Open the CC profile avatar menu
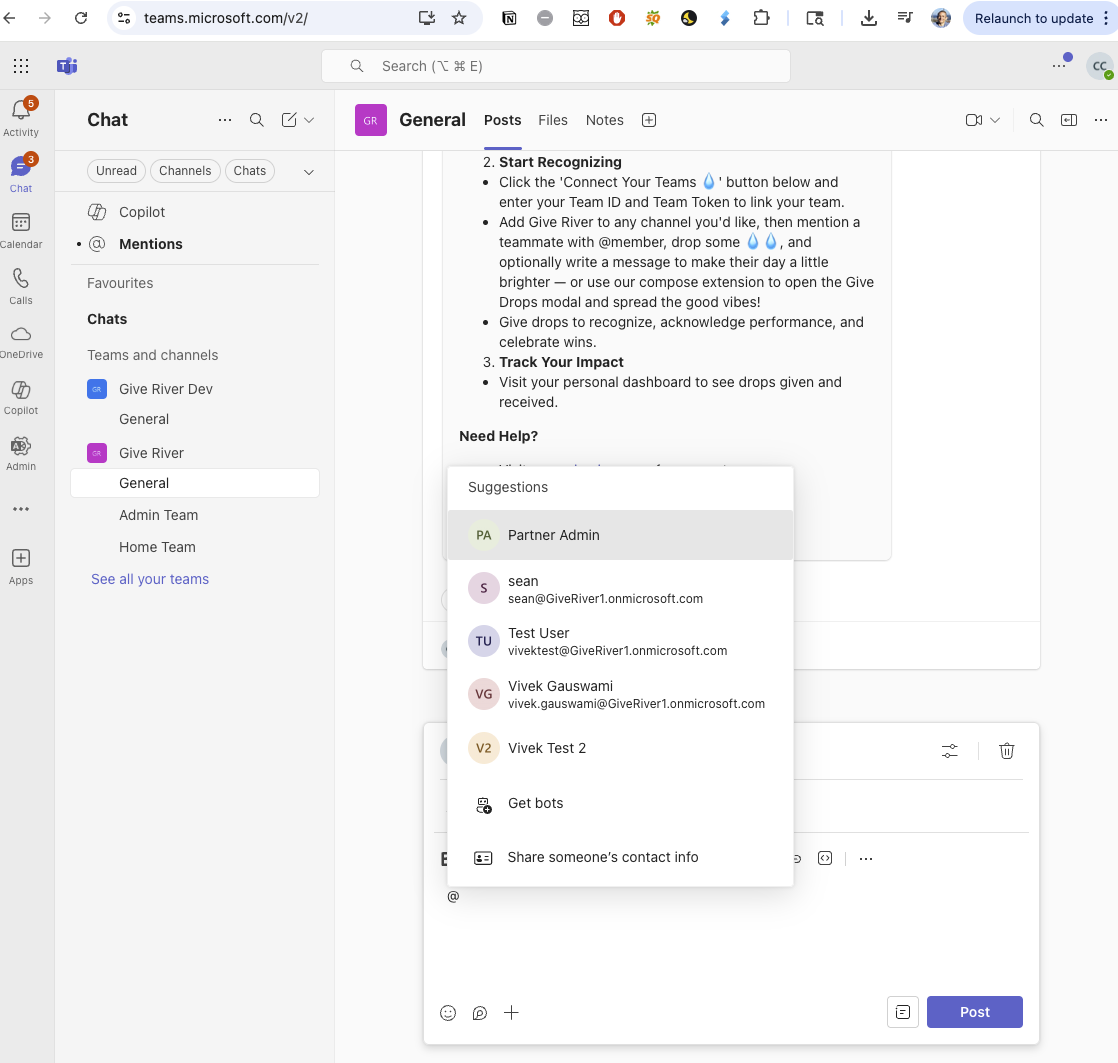 coord(1099,66)
